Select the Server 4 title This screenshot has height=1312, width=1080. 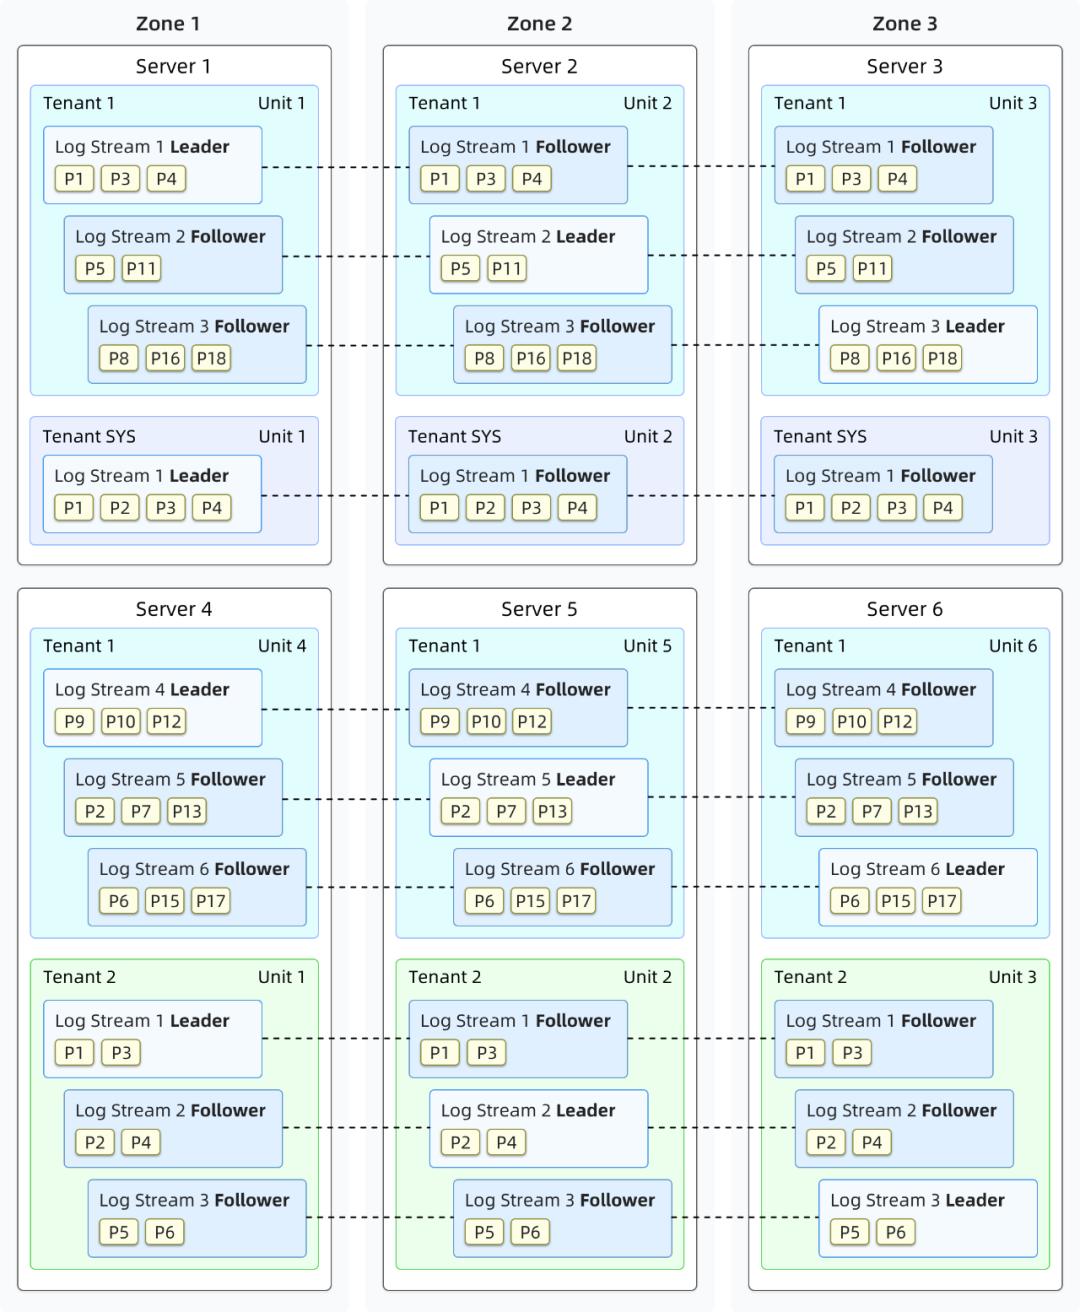point(173,609)
